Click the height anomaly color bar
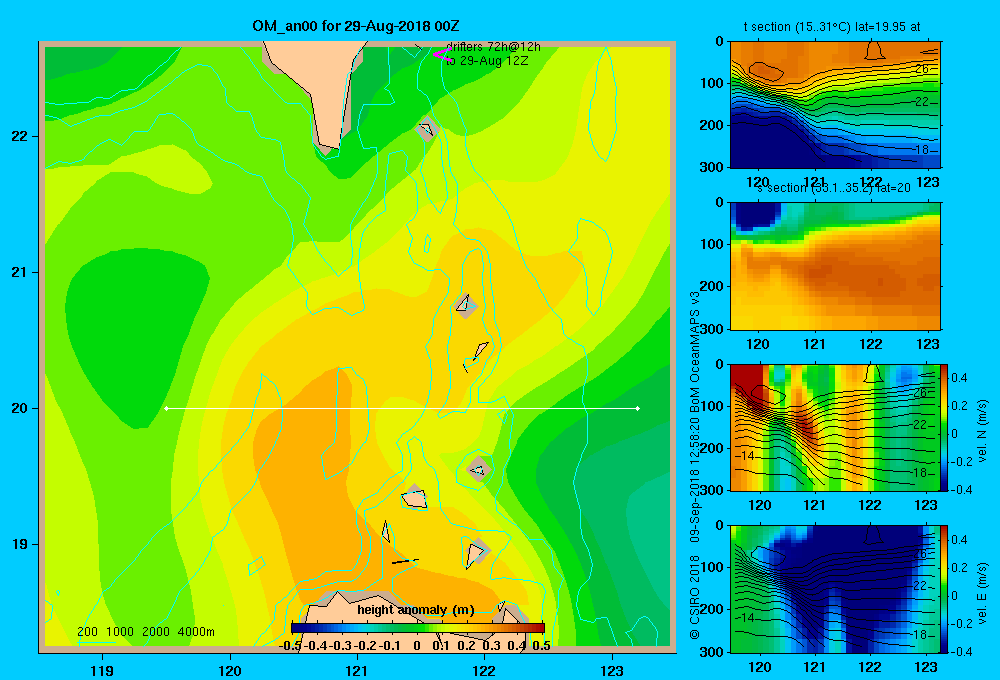1000x680 pixels. [x=418, y=628]
